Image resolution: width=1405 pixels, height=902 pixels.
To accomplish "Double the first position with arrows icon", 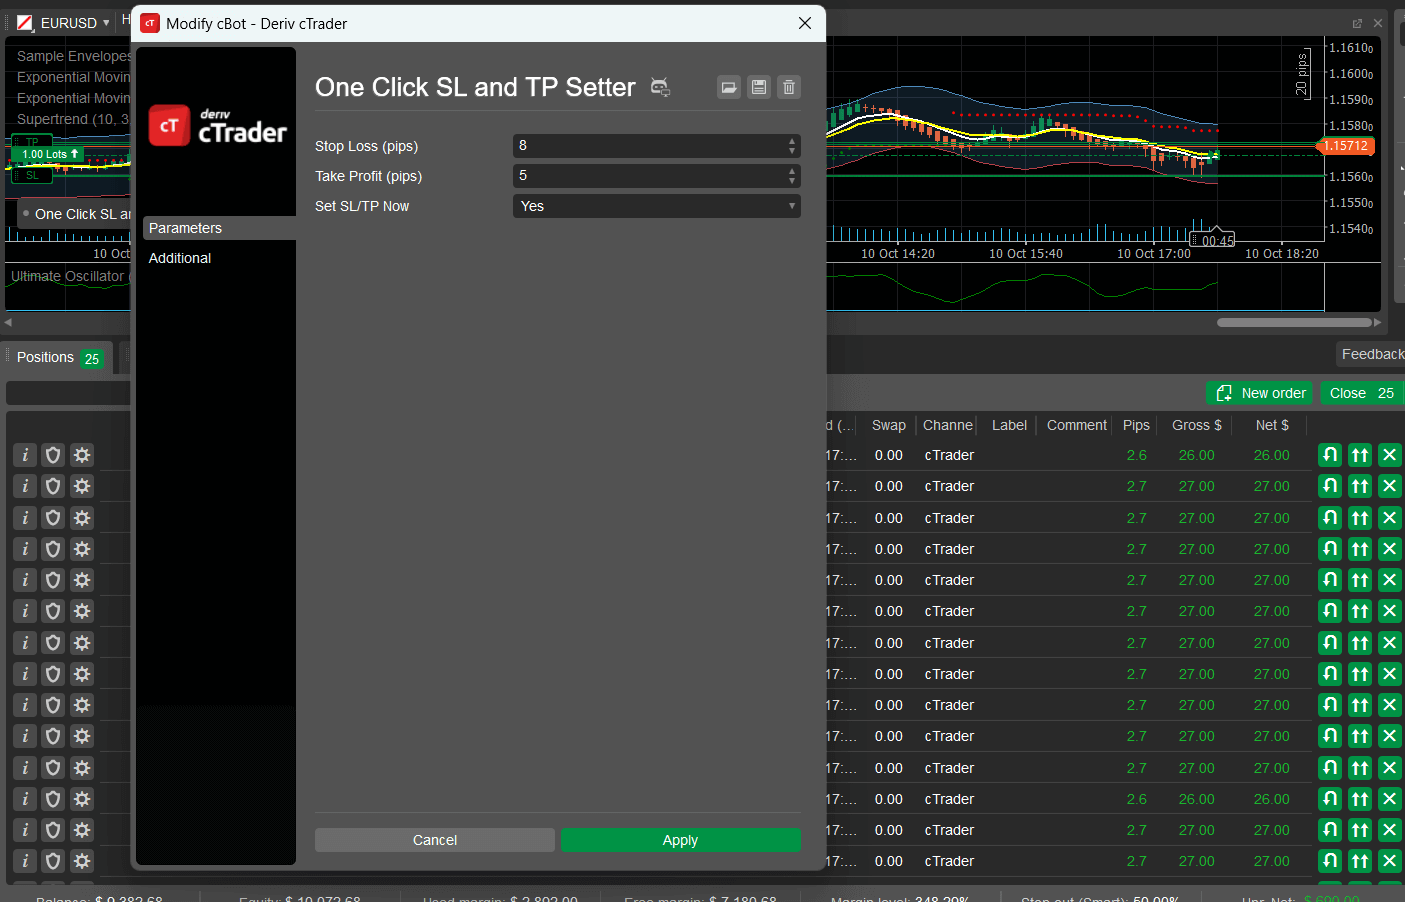I will 1360,455.
